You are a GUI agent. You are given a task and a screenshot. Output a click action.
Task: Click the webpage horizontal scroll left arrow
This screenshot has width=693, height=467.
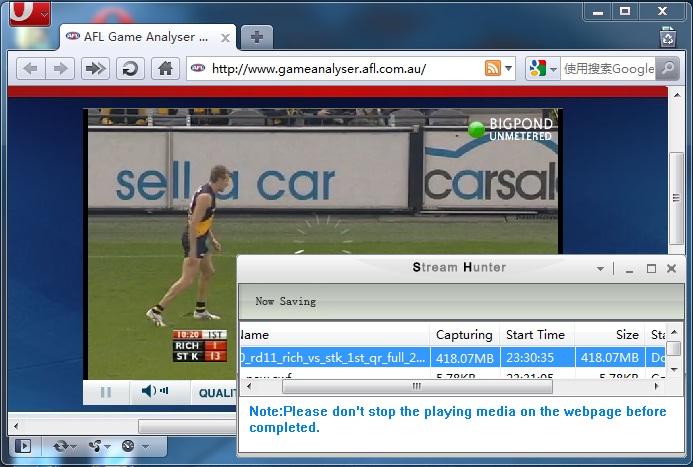(16, 426)
